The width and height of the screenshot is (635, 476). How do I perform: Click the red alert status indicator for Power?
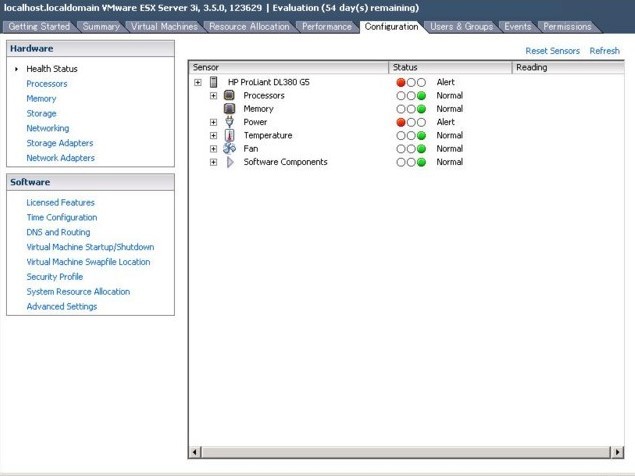tap(401, 122)
